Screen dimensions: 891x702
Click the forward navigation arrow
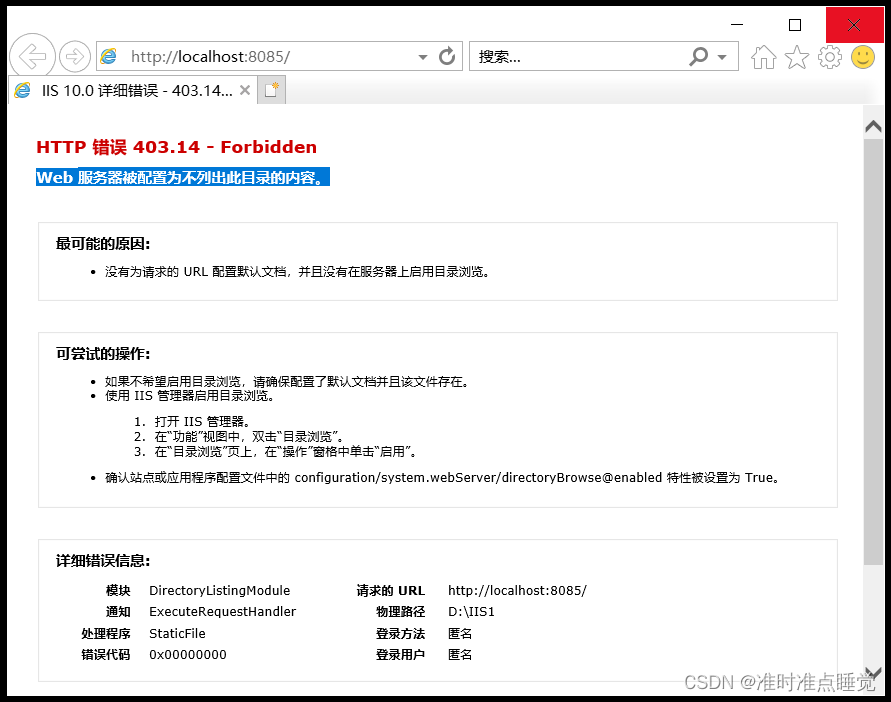tap(75, 56)
